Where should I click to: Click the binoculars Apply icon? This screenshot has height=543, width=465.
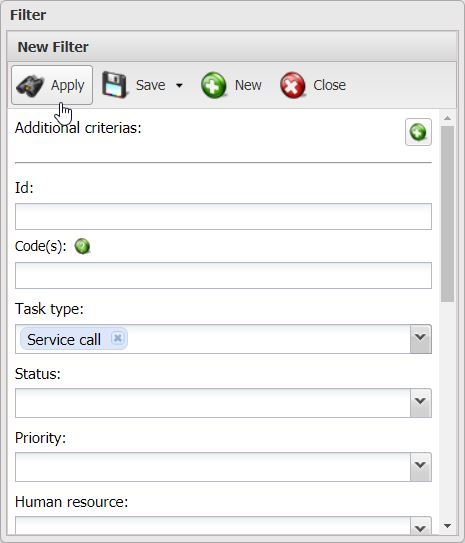coord(30,85)
